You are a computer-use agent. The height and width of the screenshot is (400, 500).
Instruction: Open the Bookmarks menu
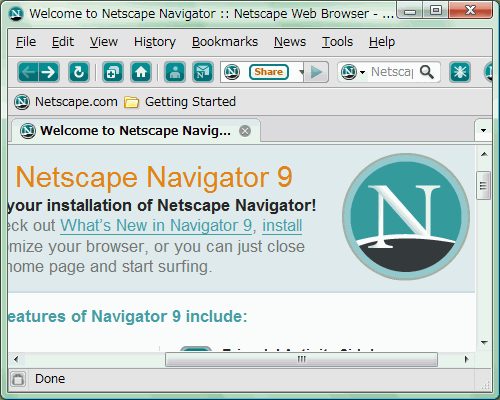tap(225, 42)
